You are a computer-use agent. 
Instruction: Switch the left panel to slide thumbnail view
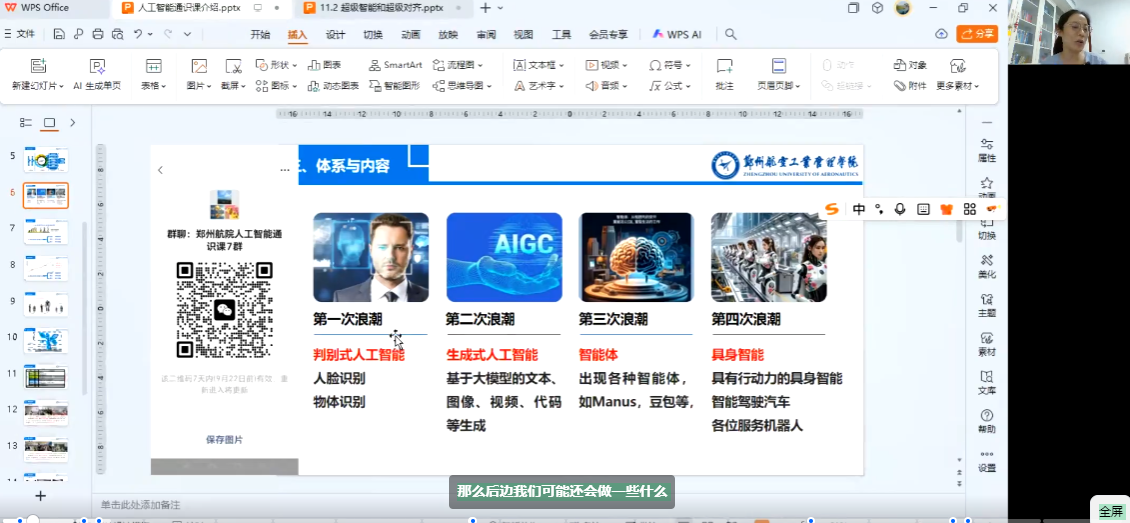tap(49, 122)
